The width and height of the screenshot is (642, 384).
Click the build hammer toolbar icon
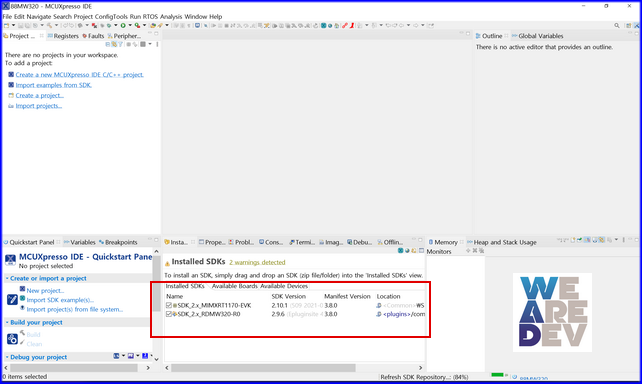point(50,25)
